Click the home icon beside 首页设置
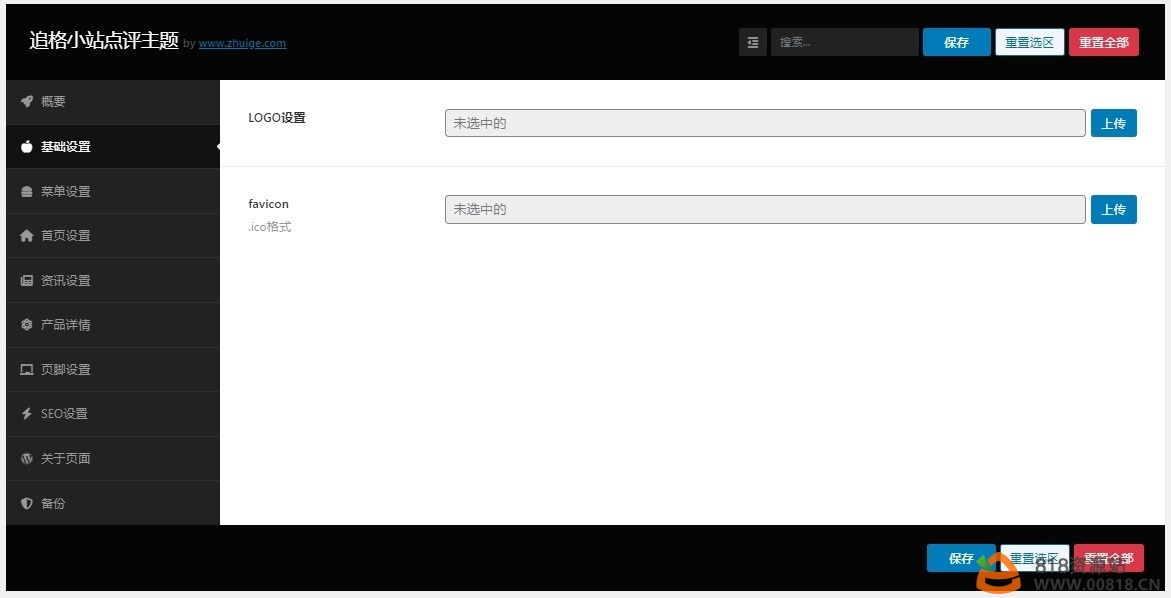The height and width of the screenshot is (598, 1171). click(x=27, y=236)
